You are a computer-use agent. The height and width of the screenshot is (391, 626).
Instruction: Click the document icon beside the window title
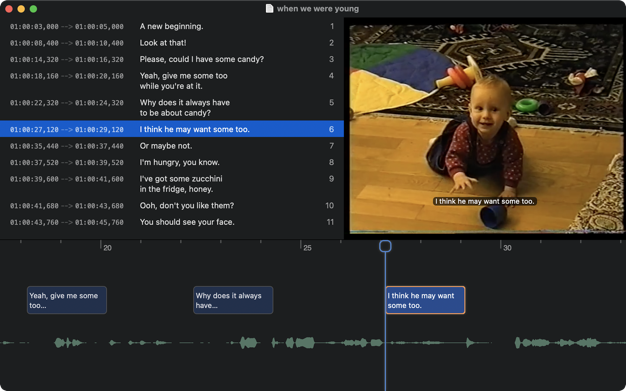[269, 8]
